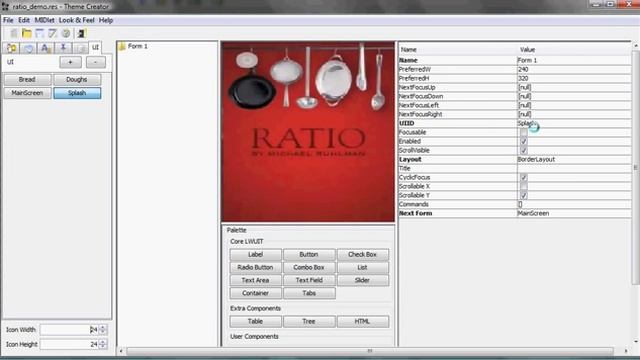Click the Layout value 'BorderLayout'

[x=574, y=159]
